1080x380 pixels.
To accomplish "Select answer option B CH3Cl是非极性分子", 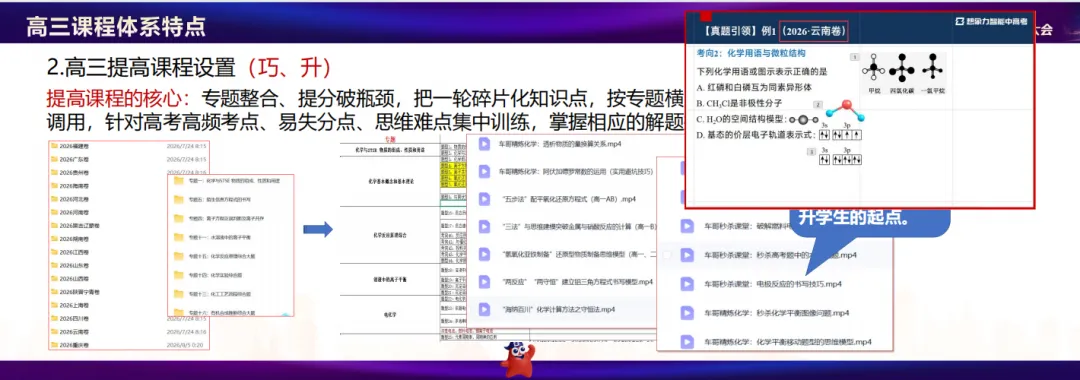I will click(x=740, y=103).
